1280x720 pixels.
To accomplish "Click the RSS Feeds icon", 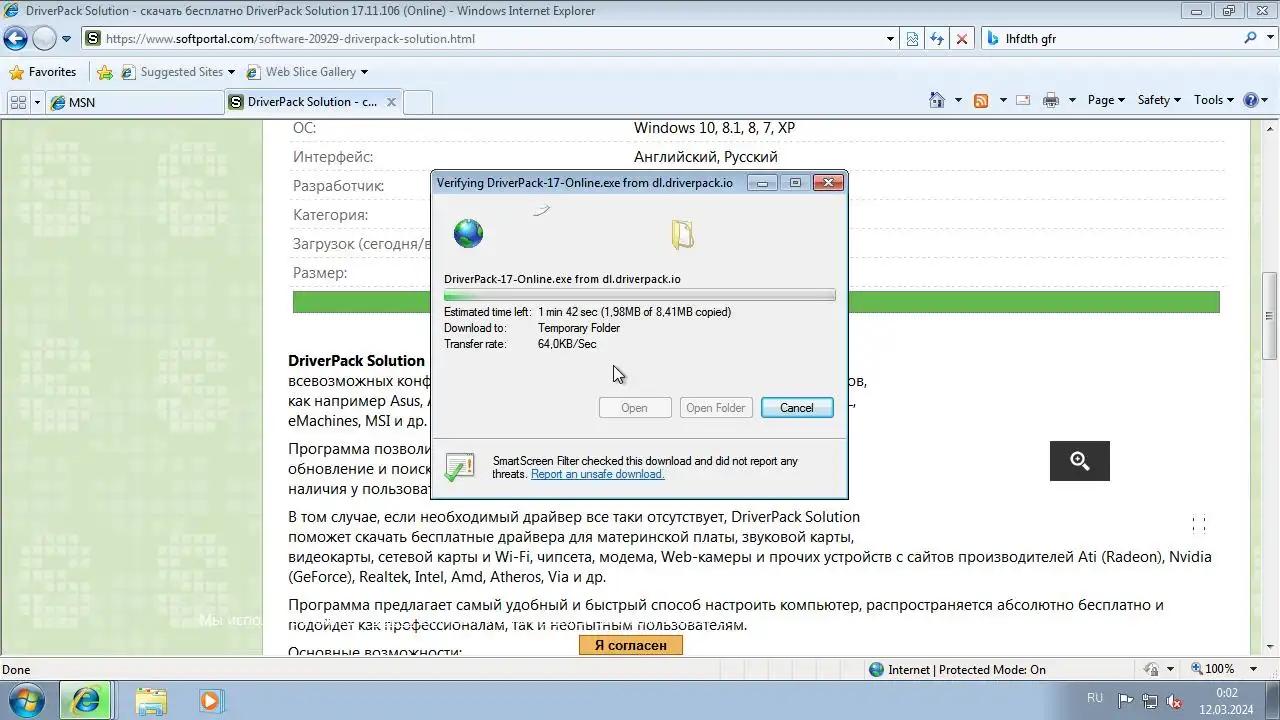I will tap(982, 100).
